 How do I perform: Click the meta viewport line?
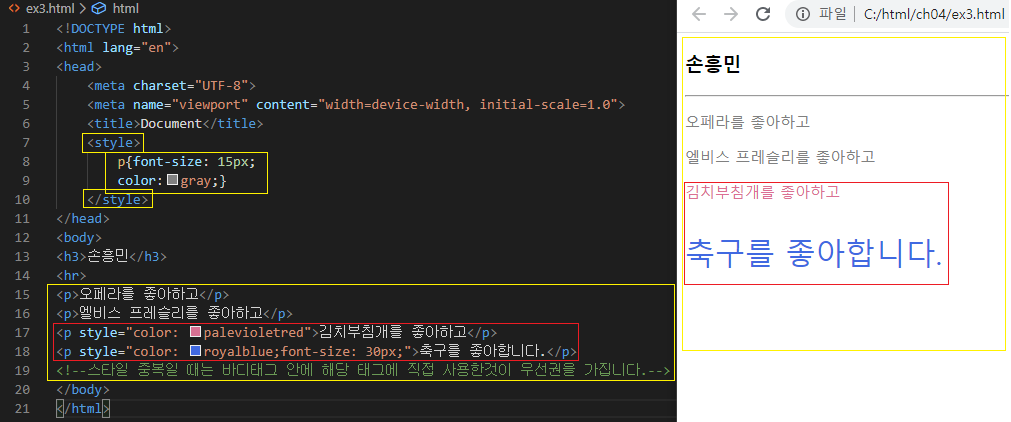[356, 105]
